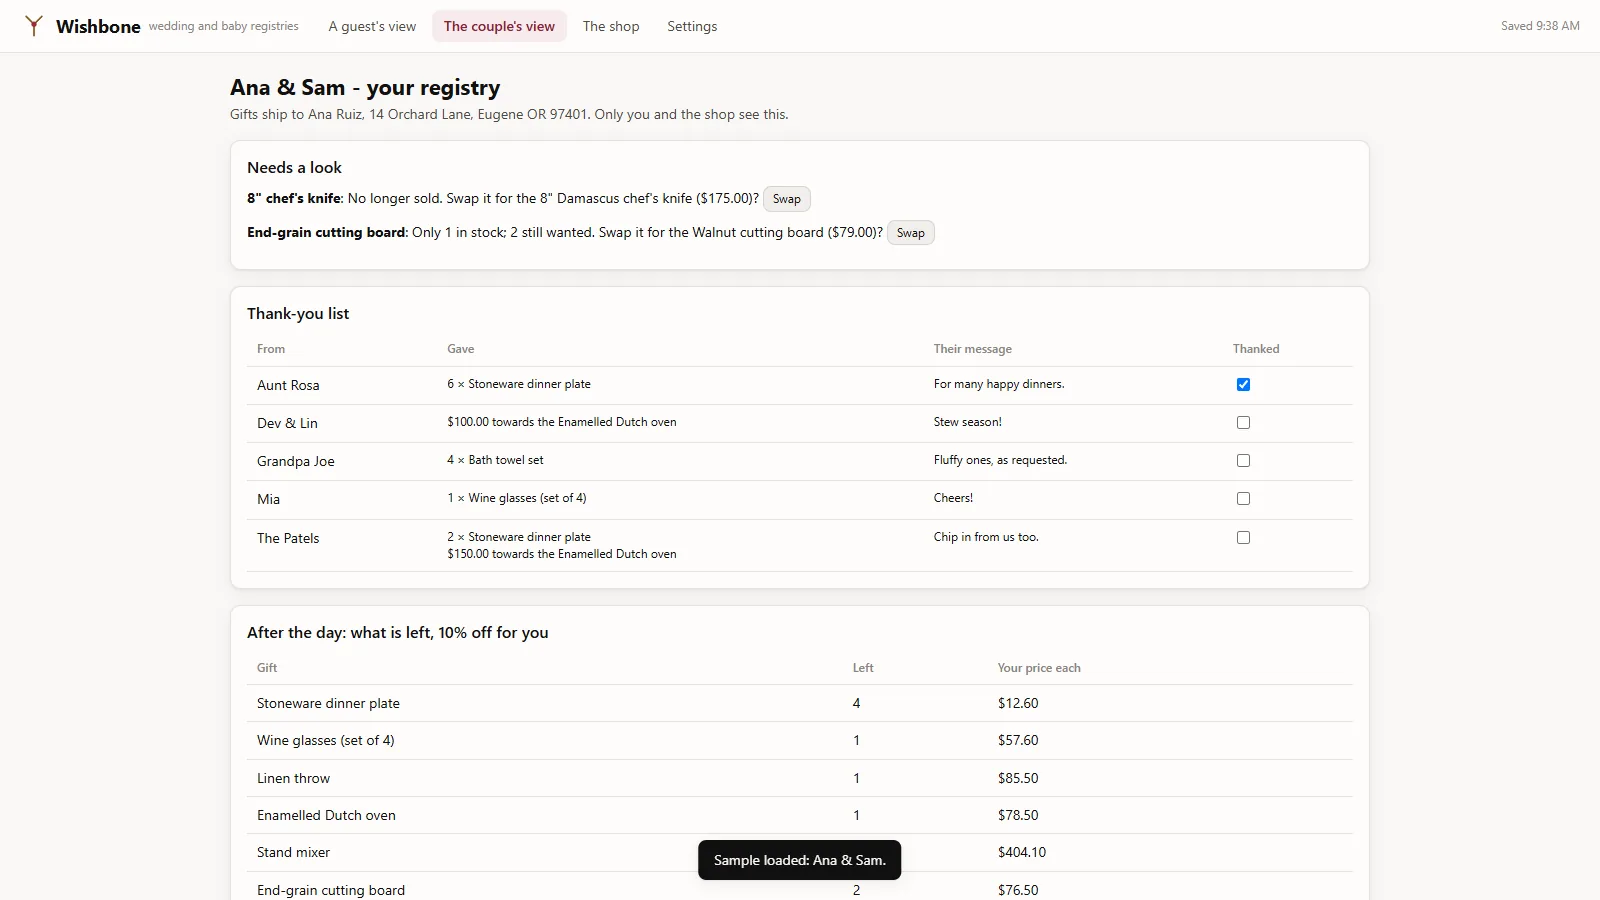Screen dimensions: 1600x900
Task: Click 'Sample loaded: Ana & Sam.' toast
Action: coord(799,860)
